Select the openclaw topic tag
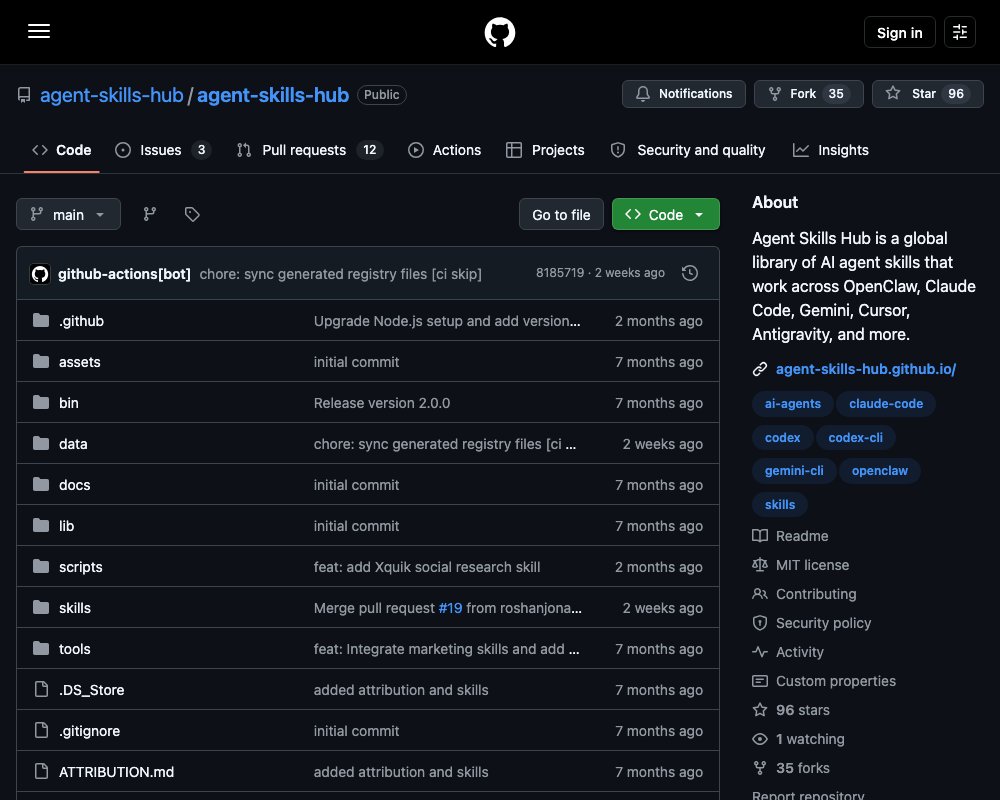 point(879,470)
